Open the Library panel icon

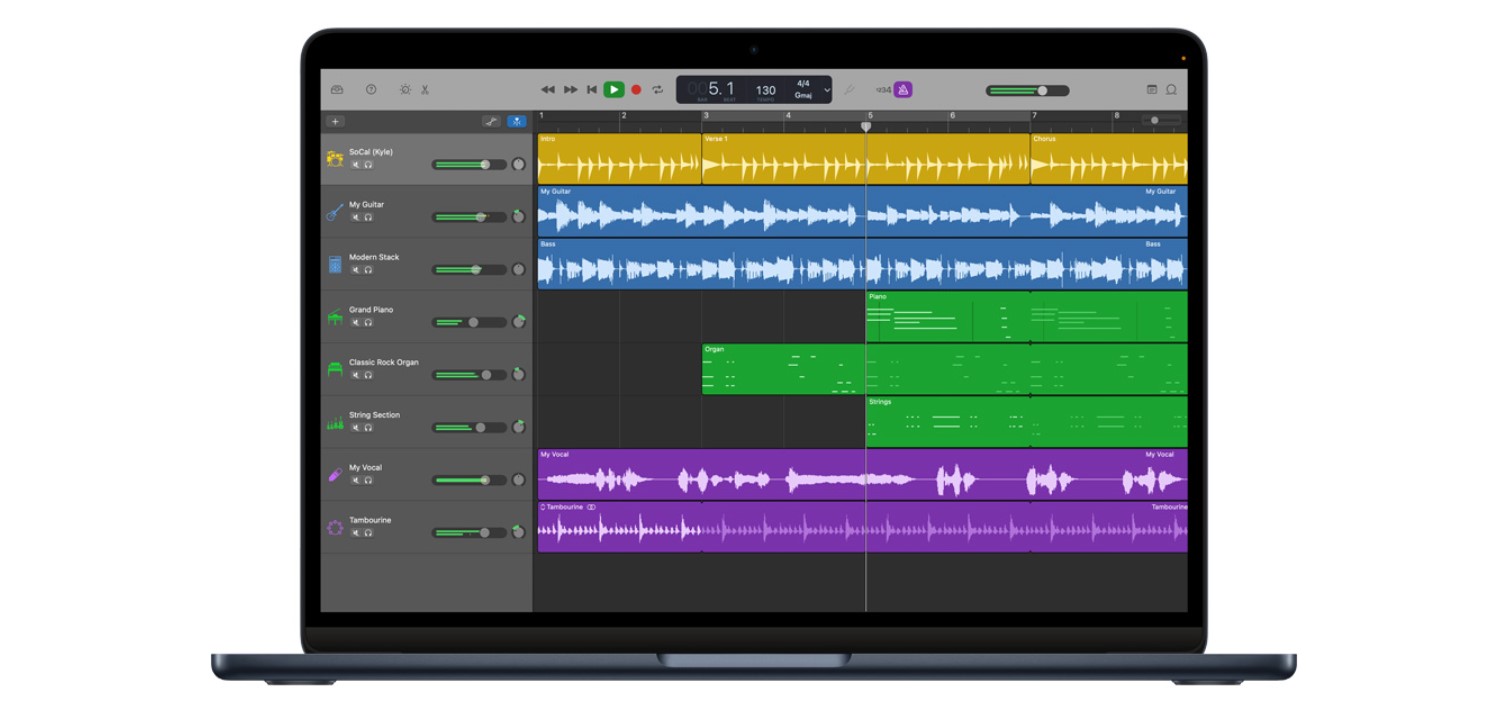(x=337, y=90)
